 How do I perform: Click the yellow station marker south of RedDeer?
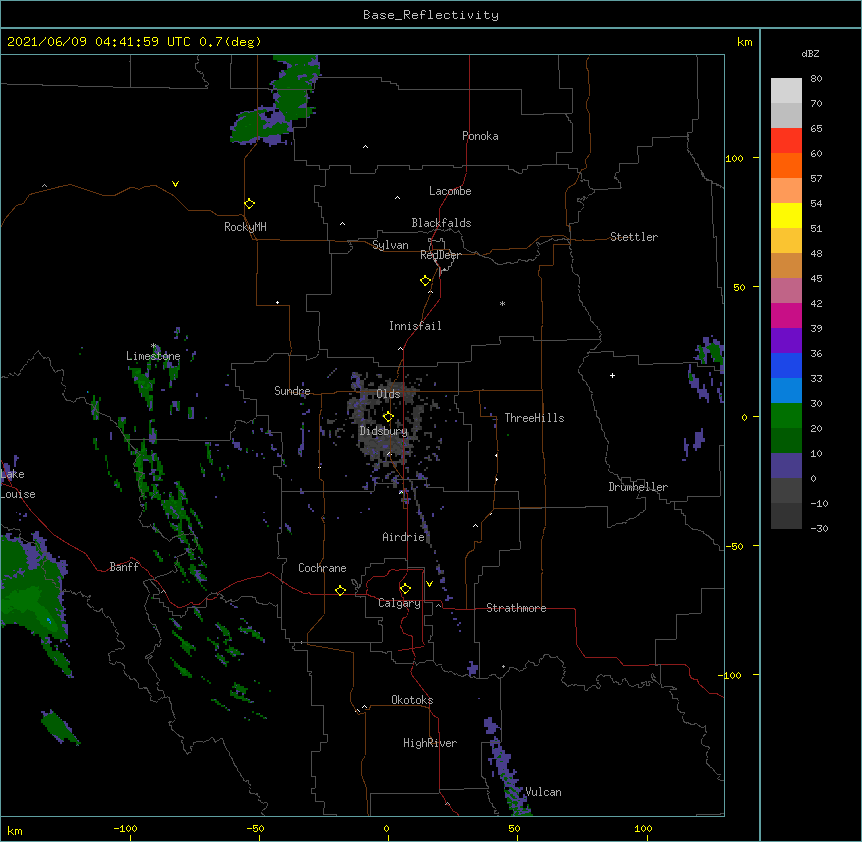tap(426, 281)
